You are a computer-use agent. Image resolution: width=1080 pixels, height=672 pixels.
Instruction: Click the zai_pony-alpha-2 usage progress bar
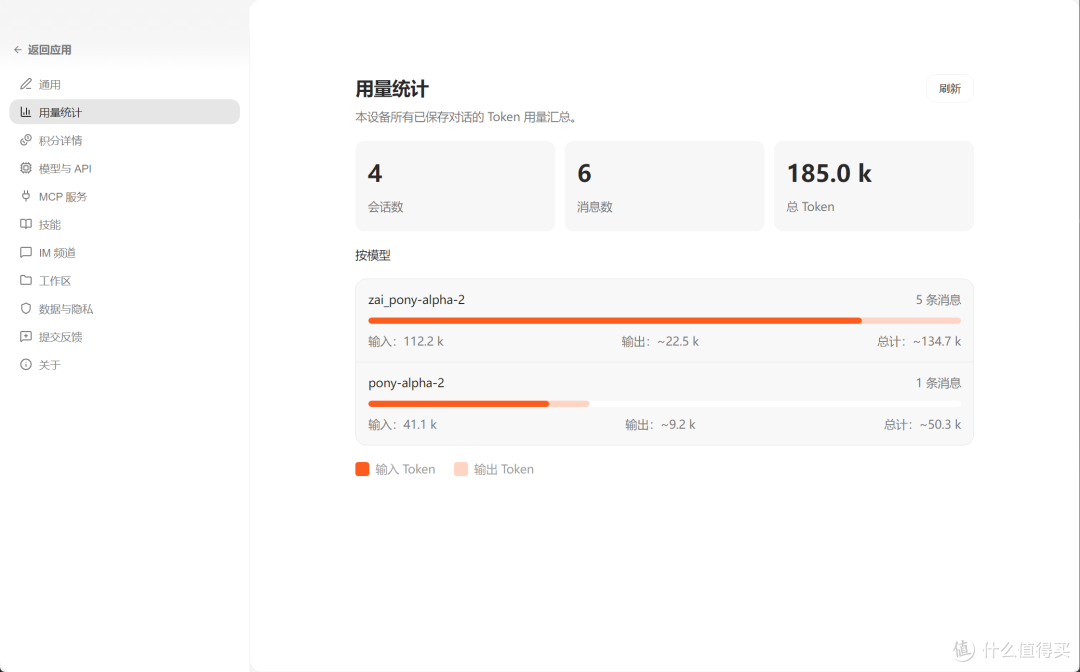(664, 321)
